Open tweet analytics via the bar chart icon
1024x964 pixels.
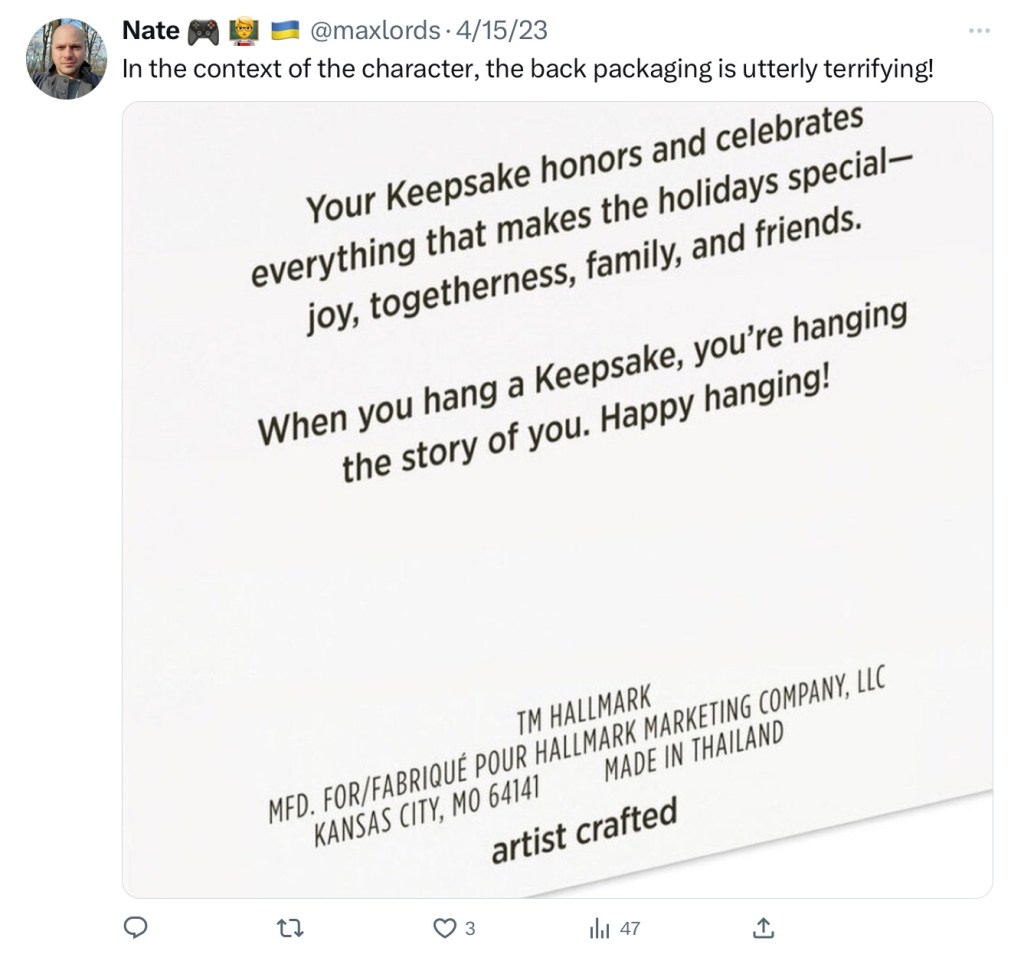tap(600, 929)
